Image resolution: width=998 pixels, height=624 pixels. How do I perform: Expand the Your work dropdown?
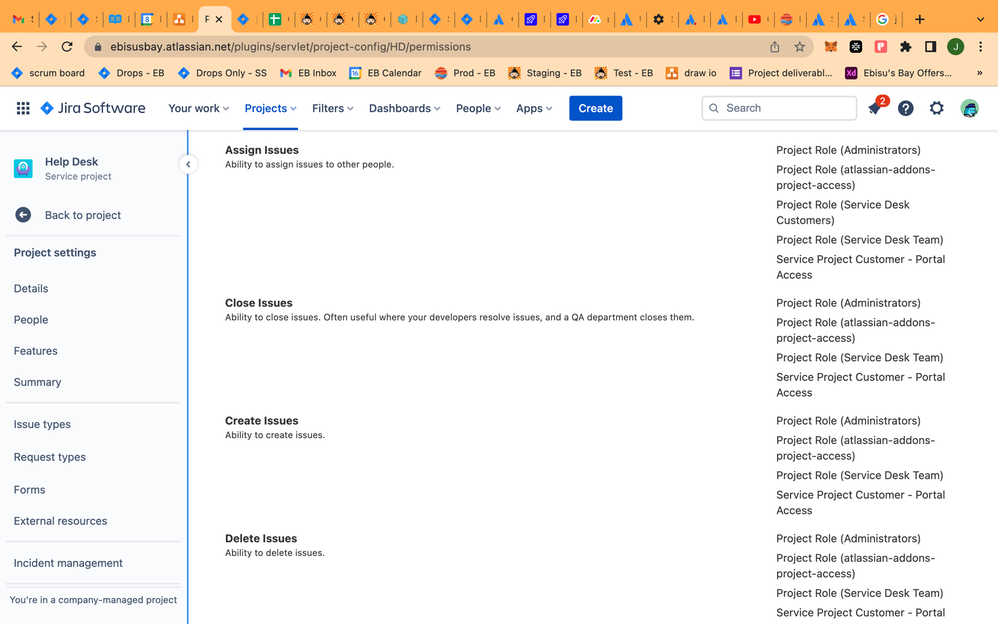point(198,108)
